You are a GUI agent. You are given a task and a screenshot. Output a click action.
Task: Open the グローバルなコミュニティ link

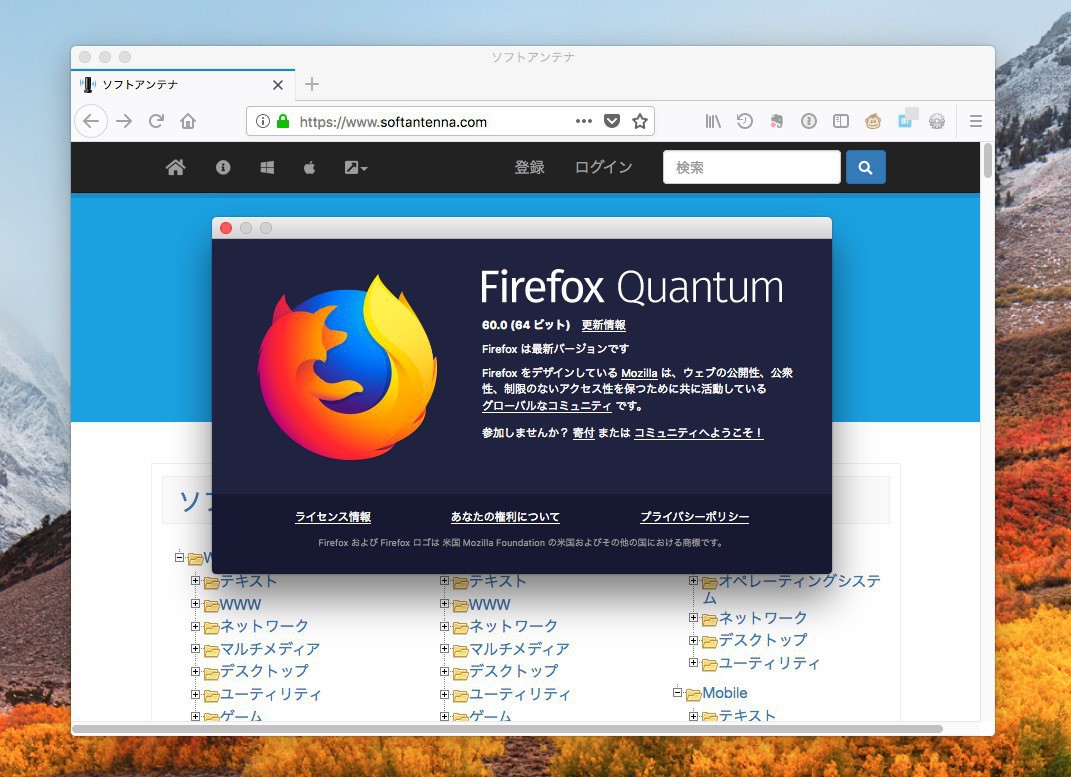coord(546,406)
